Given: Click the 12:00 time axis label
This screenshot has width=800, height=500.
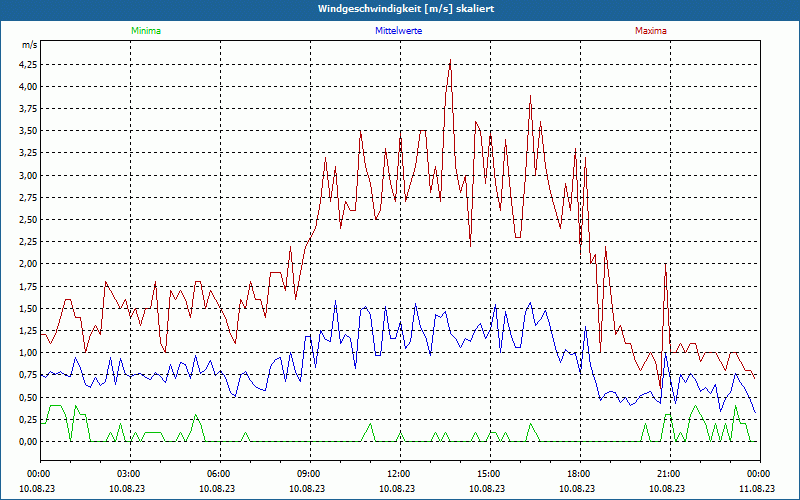Looking at the screenshot, I should coord(399,474).
